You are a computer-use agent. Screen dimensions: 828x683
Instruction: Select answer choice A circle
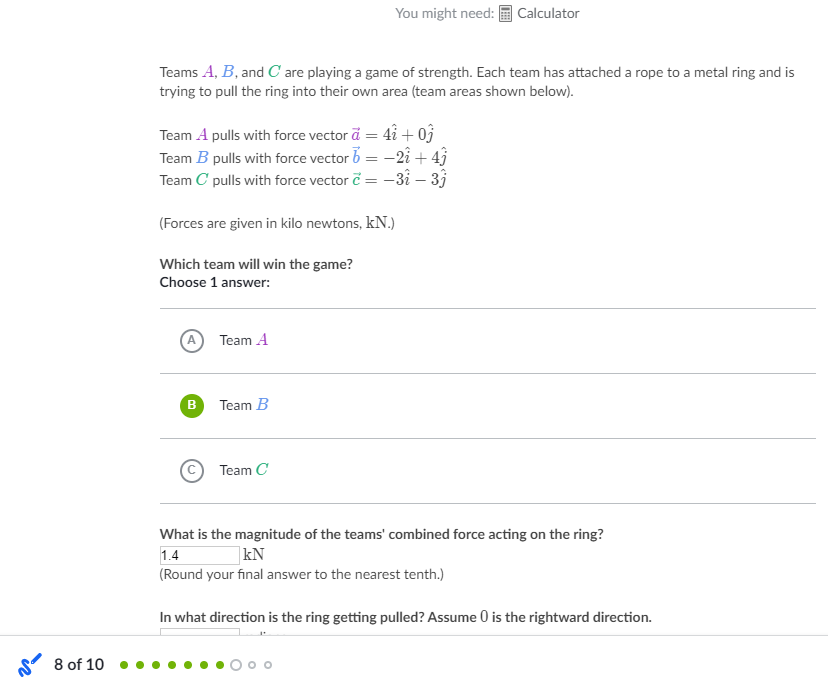pyautogui.click(x=192, y=341)
